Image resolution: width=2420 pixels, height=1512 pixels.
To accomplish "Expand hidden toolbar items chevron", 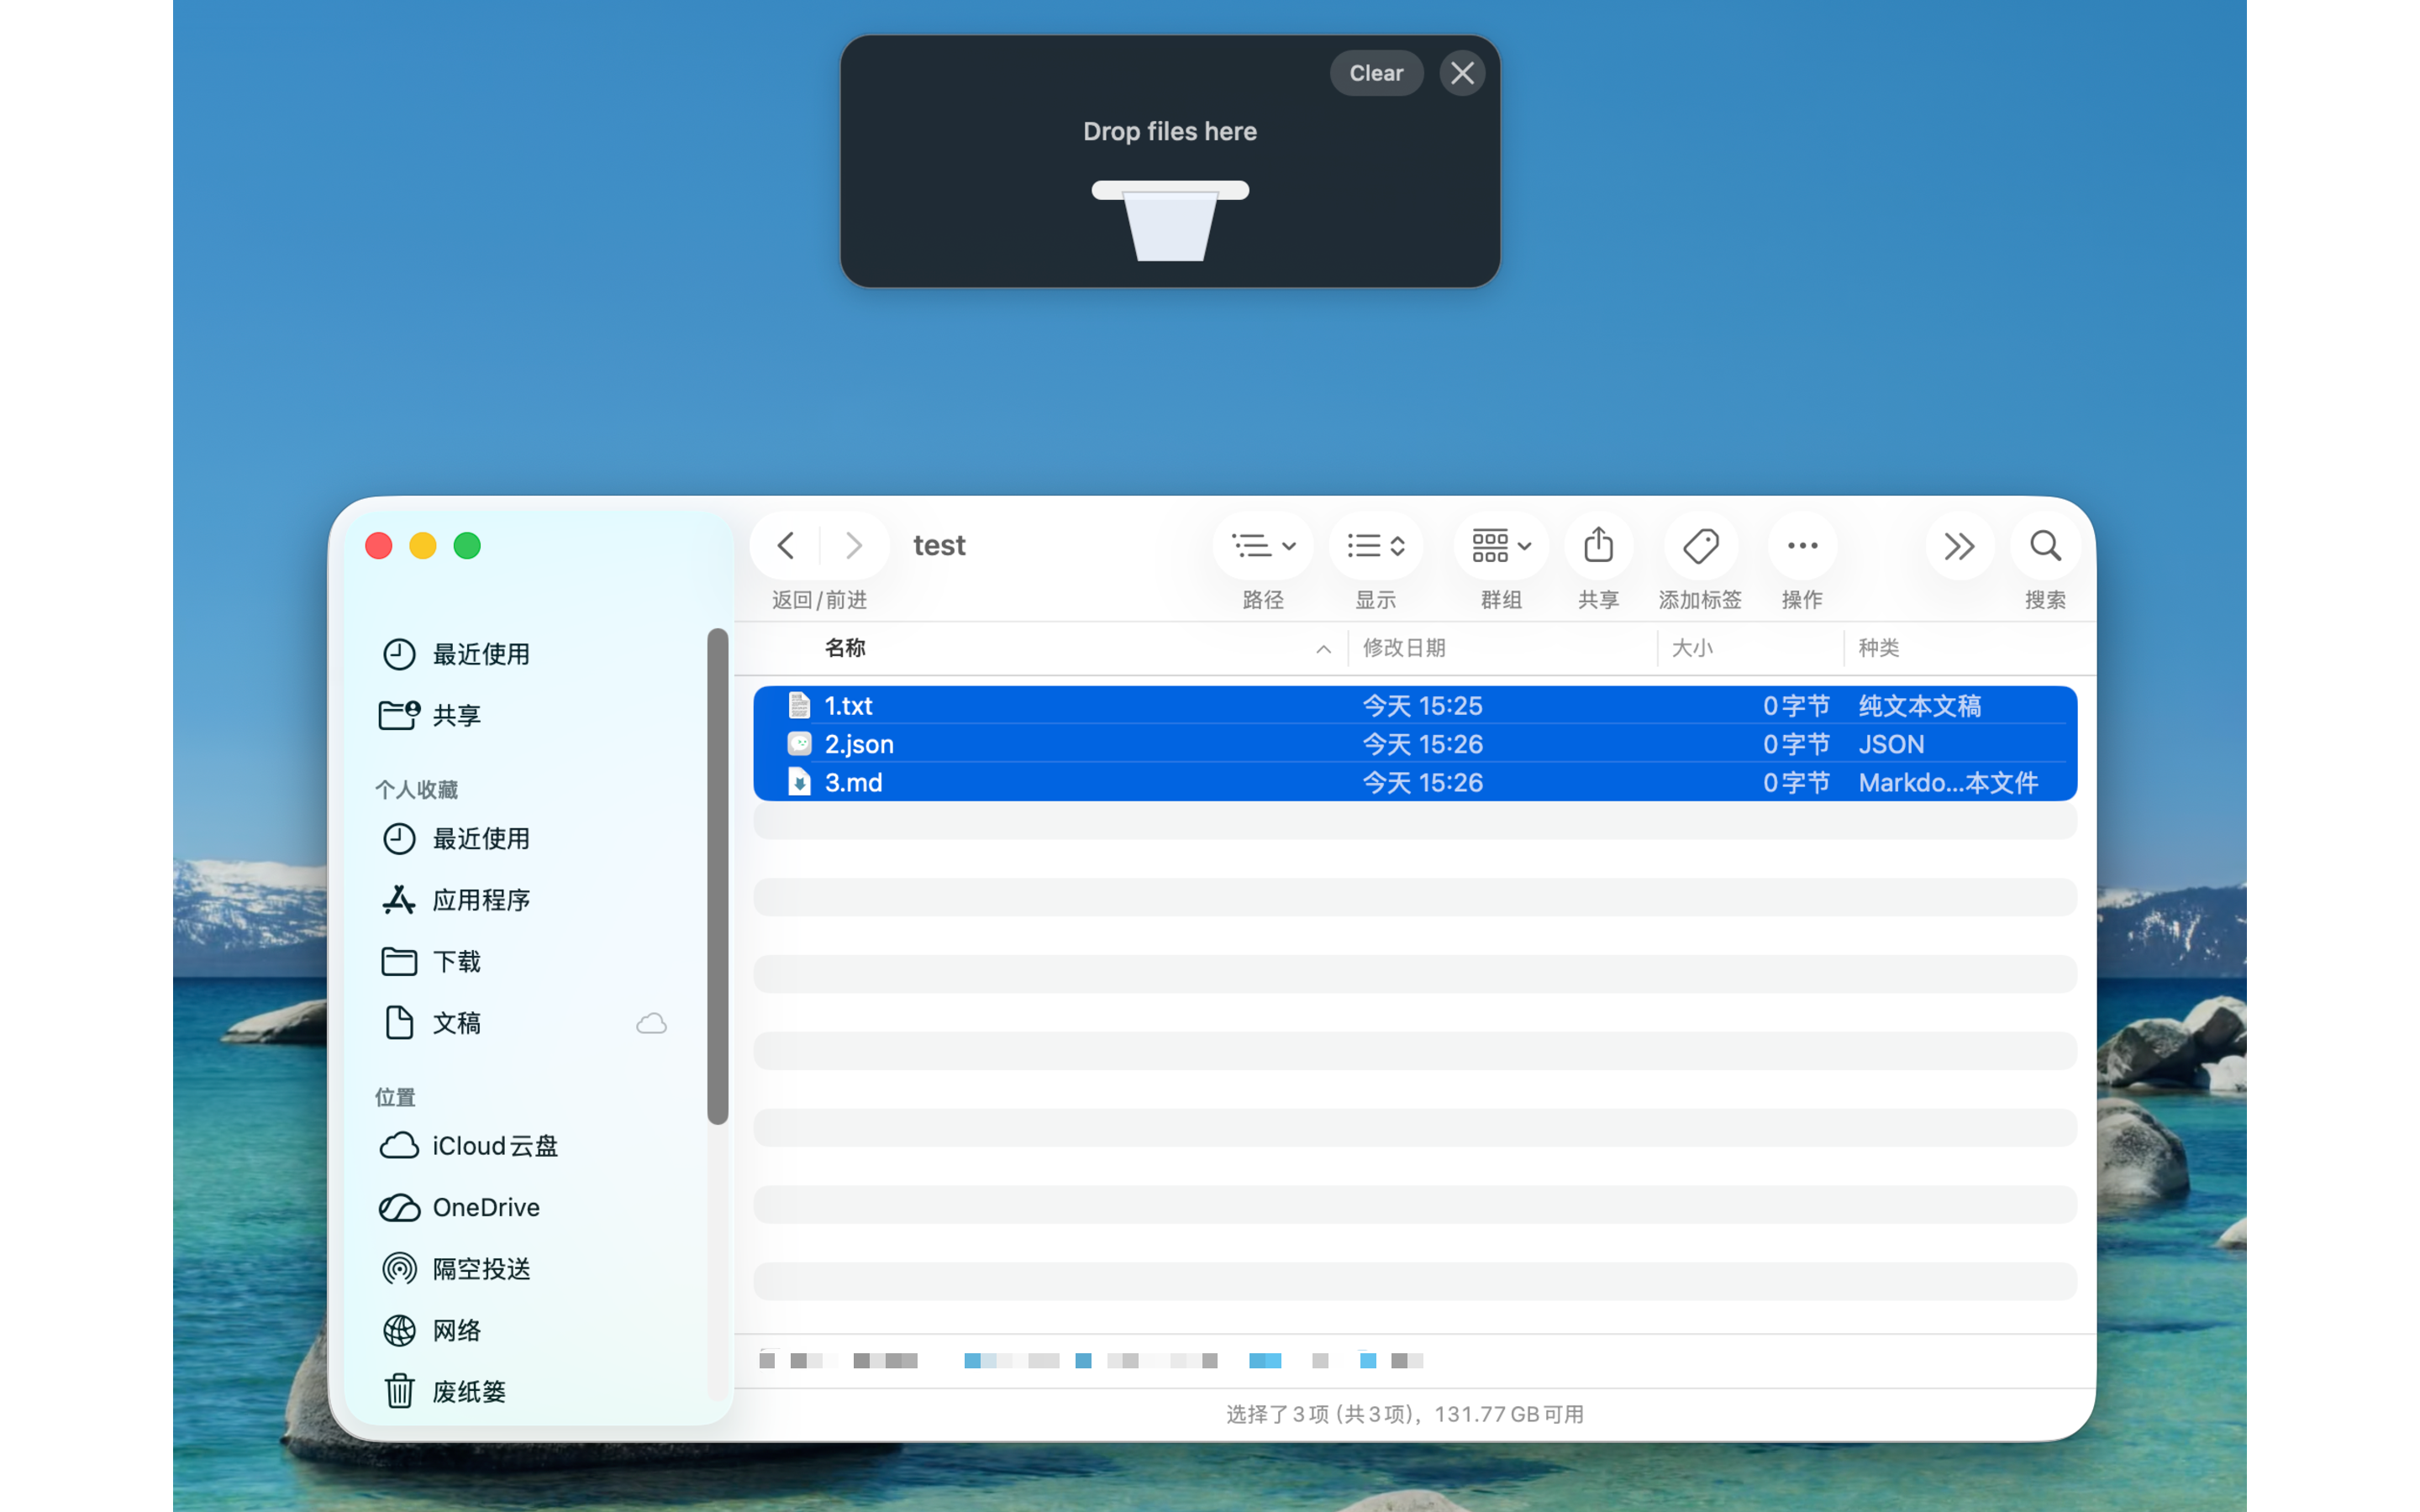I will [1959, 546].
